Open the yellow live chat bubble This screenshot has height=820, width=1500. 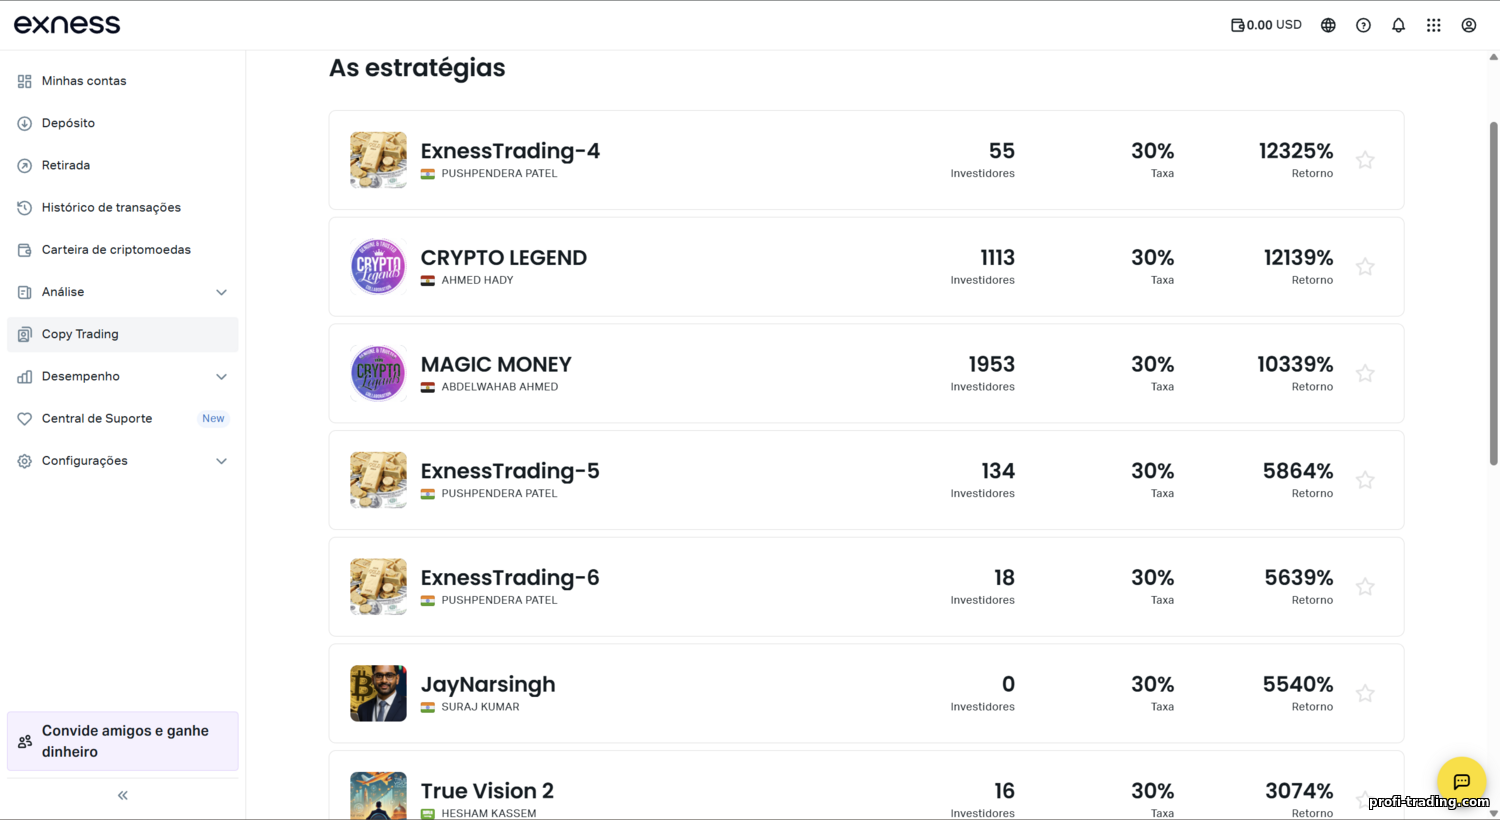click(x=1461, y=781)
